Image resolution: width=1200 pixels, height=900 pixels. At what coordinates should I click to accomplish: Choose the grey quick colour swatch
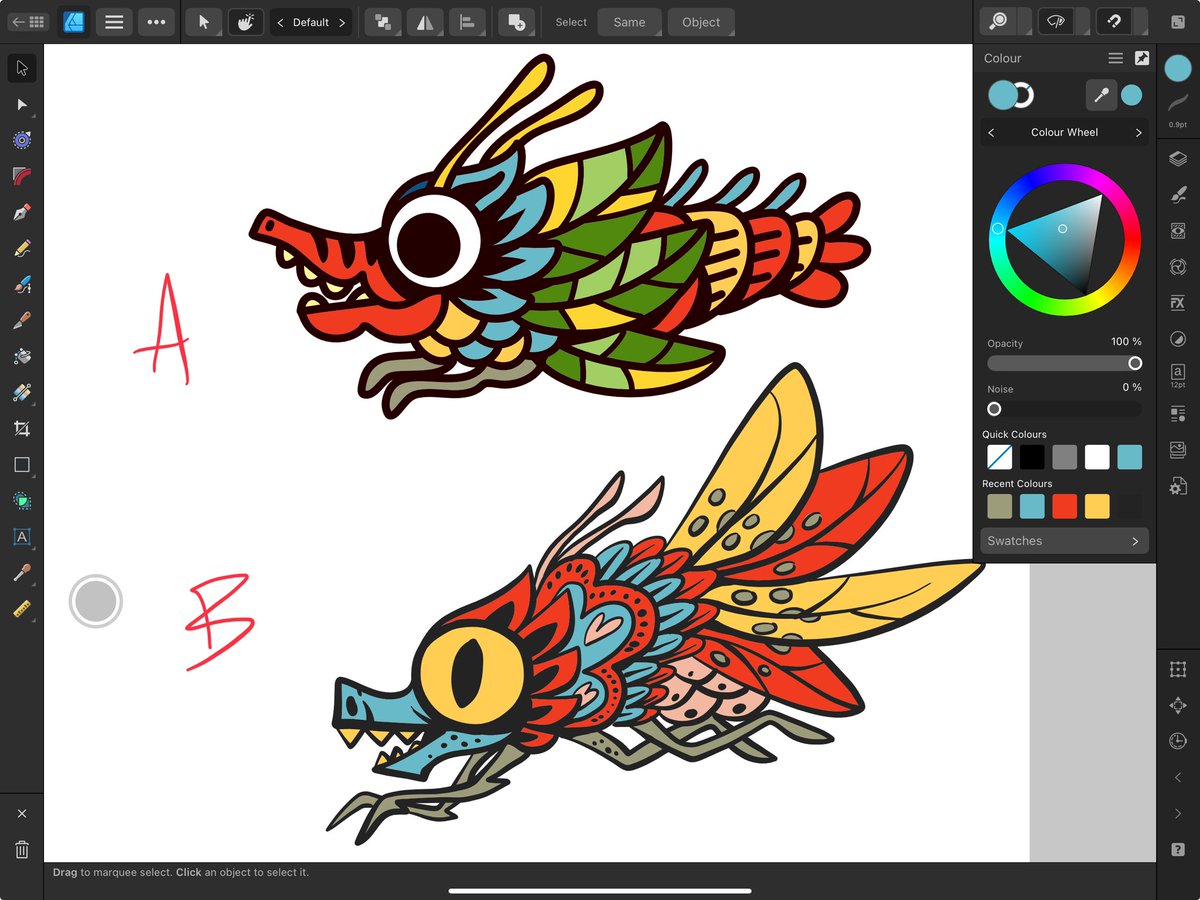[1065, 458]
